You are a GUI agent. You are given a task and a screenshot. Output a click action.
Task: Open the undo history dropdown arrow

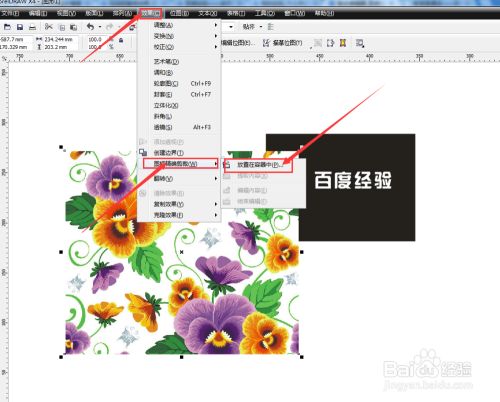click(100, 27)
